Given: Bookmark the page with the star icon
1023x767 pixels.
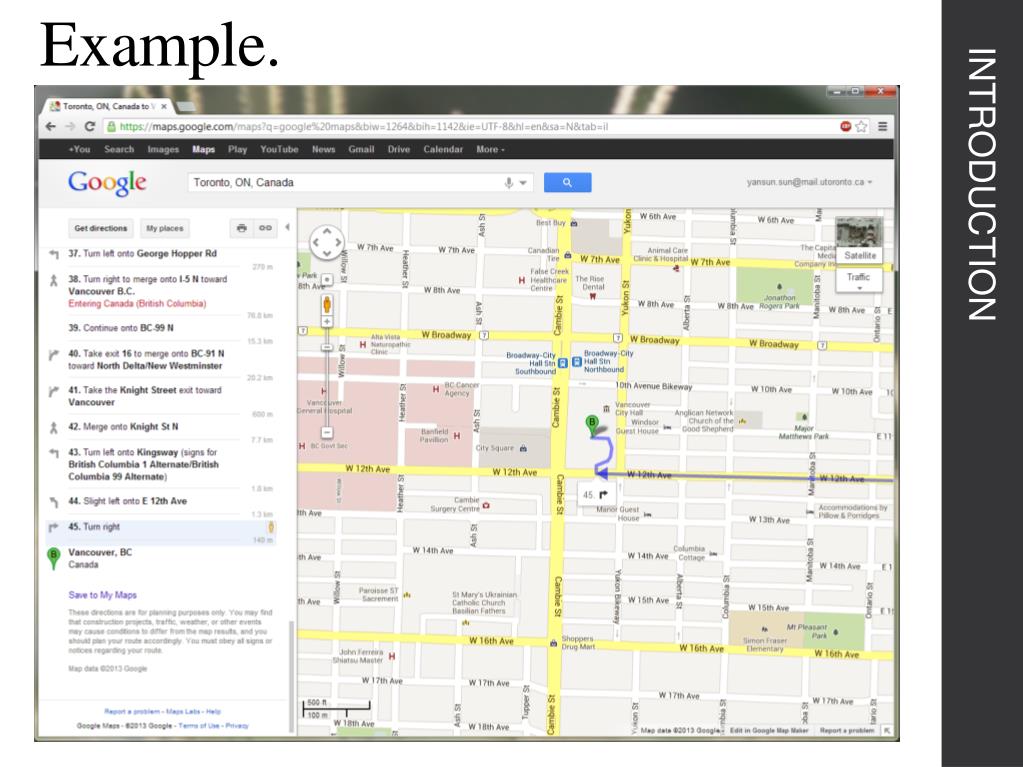Looking at the screenshot, I should coord(861,127).
